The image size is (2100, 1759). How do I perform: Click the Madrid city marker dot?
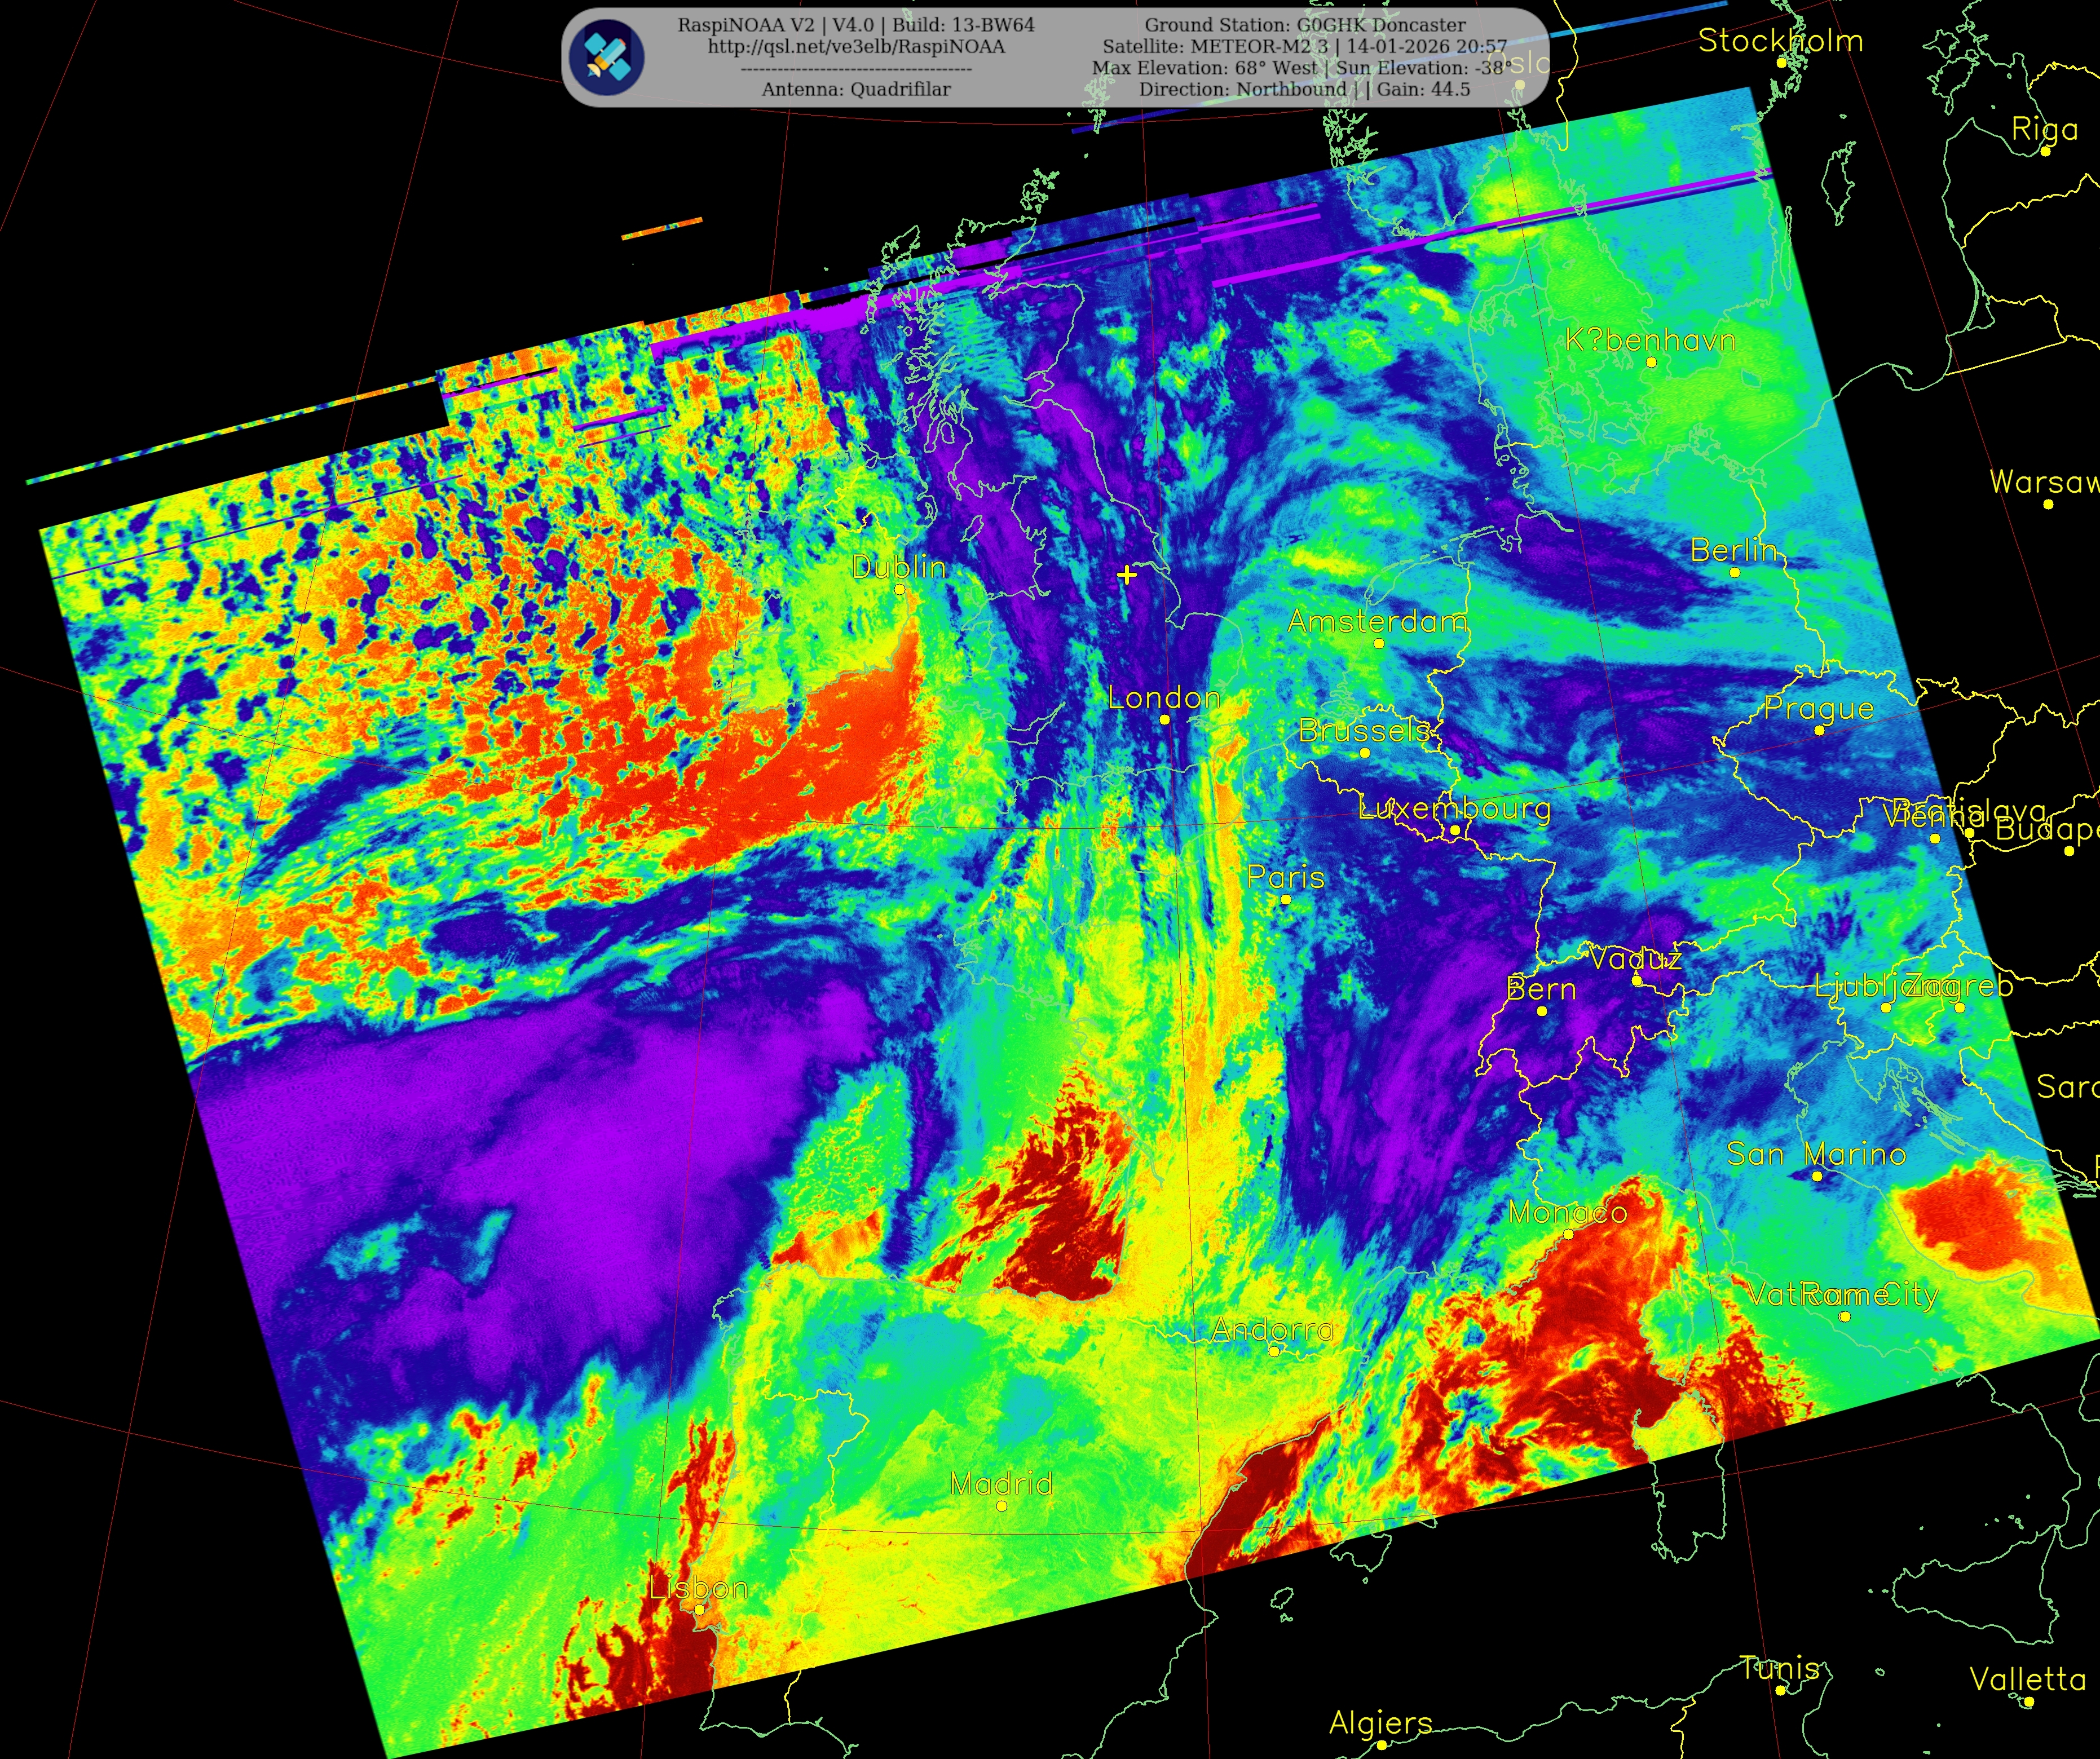coord(1001,1505)
